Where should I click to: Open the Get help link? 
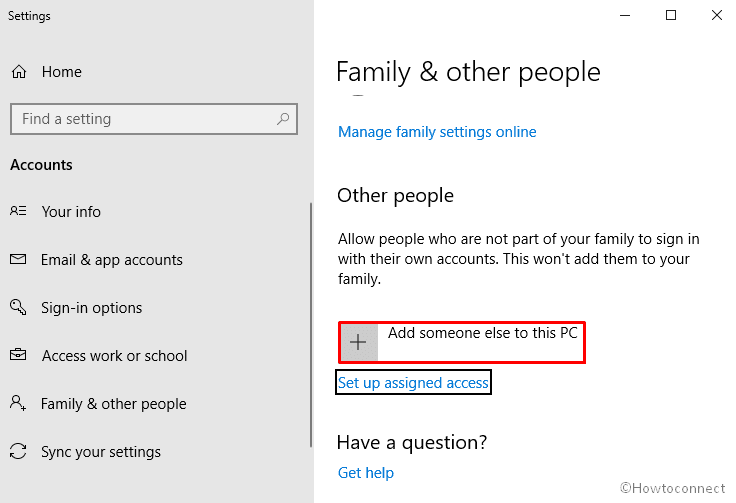point(366,473)
